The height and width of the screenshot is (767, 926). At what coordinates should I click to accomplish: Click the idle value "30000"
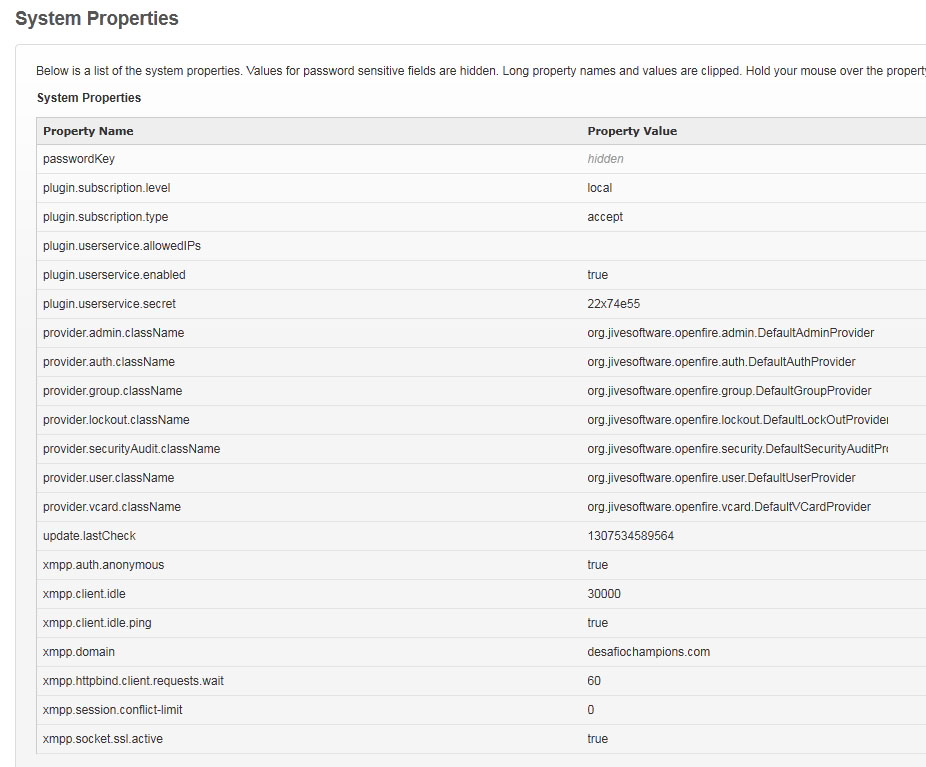604,593
